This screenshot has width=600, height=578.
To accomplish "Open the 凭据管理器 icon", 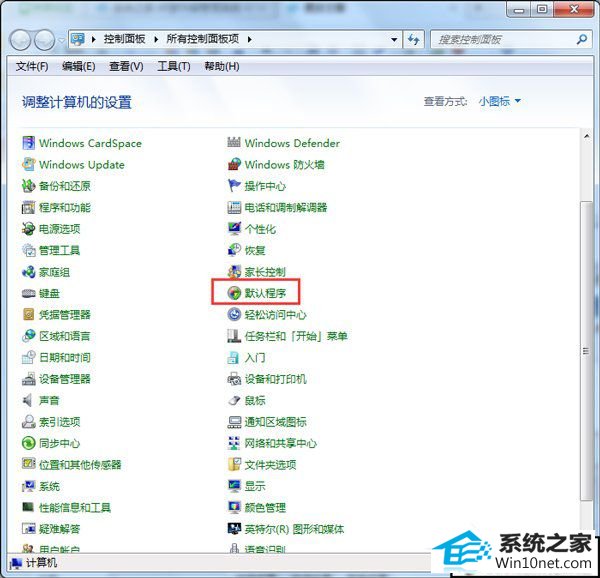I will tap(29, 314).
